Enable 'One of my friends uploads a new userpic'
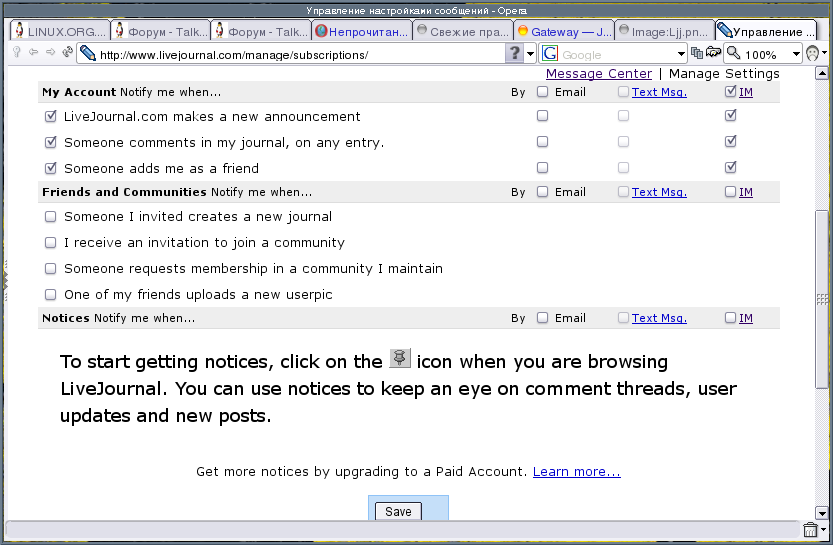 (51, 295)
